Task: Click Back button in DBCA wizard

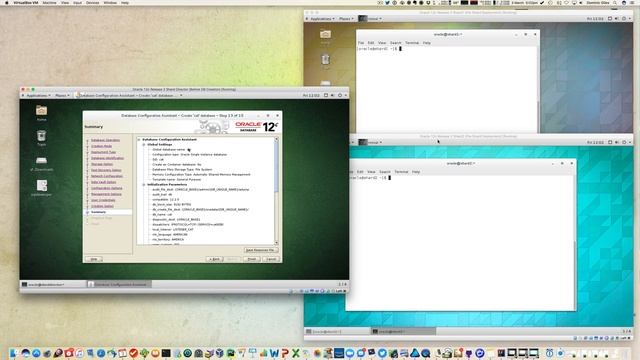Action: point(215,259)
